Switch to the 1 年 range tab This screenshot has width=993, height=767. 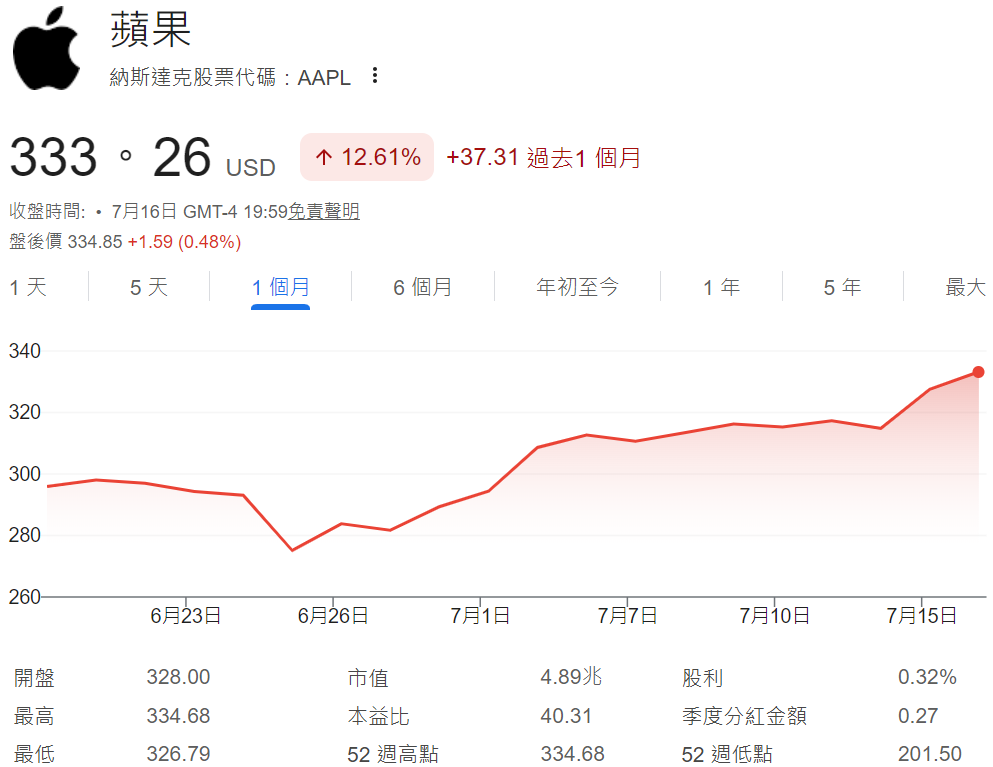721,288
